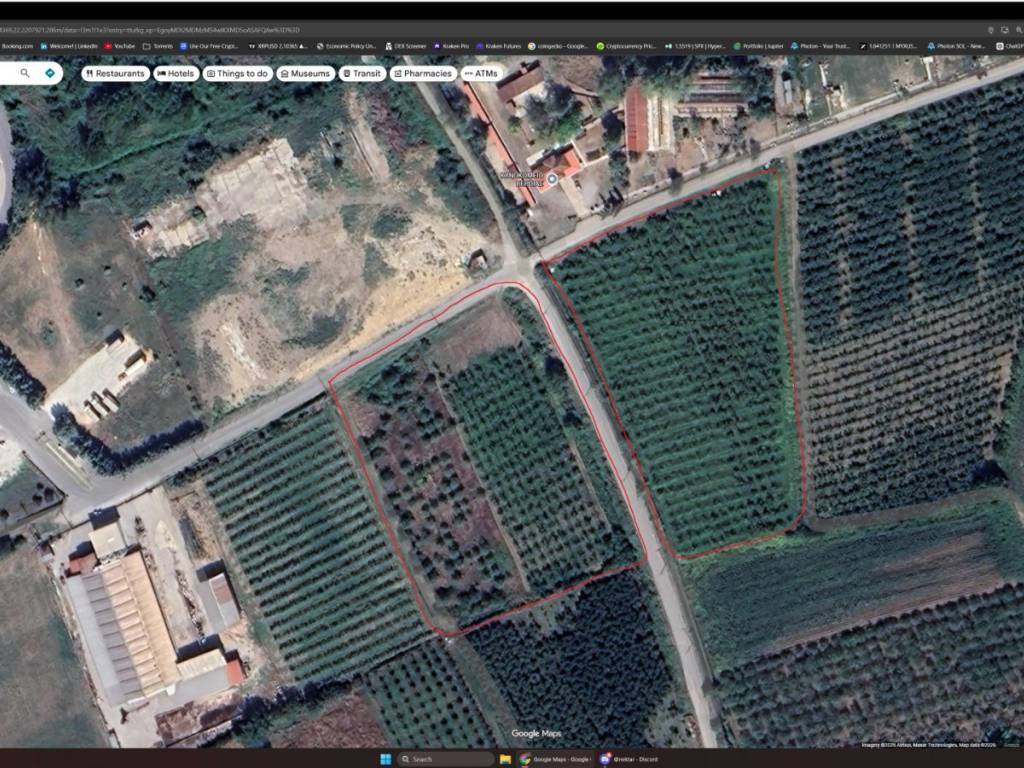Select the ATMs category chip

[x=481, y=73]
